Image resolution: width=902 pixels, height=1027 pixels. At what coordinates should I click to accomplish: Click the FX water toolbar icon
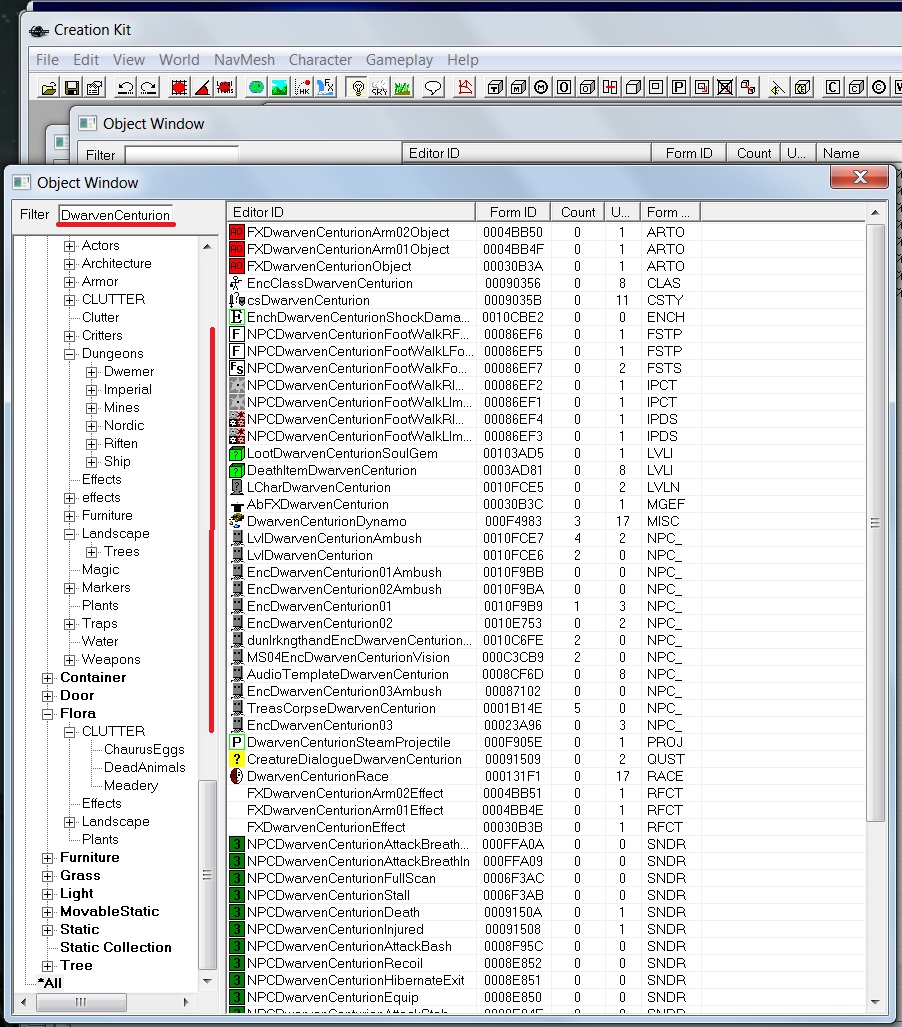(326, 87)
